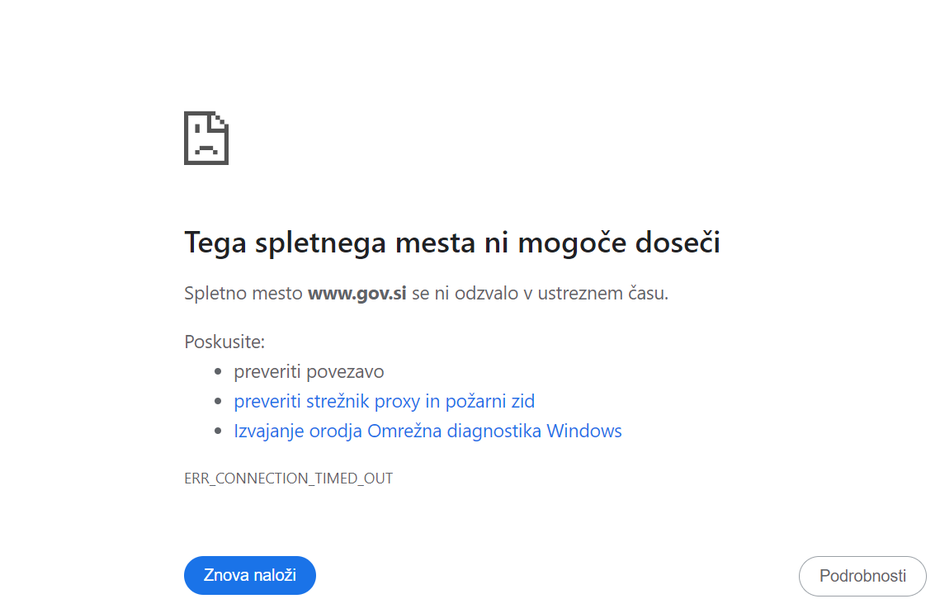Click the Windows network diagnostics suggestion text

pyautogui.click(x=428, y=431)
